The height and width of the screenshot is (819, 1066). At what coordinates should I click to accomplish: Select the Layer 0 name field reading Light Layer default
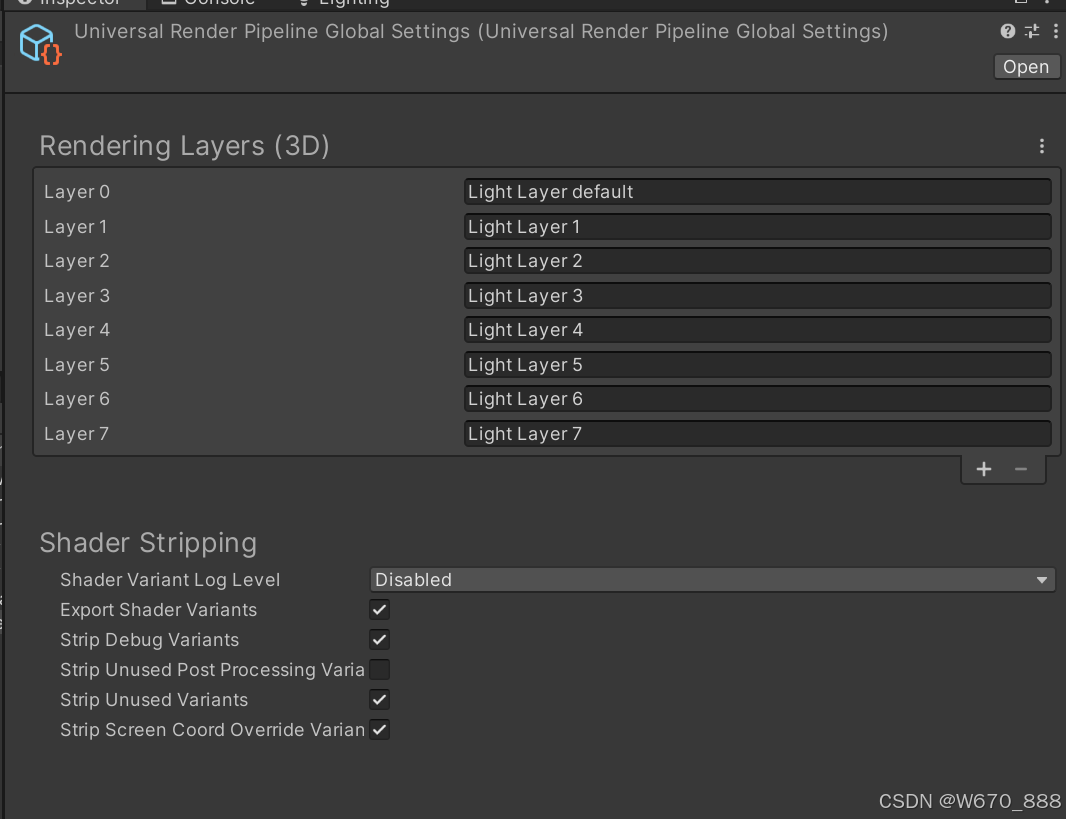[x=757, y=191]
